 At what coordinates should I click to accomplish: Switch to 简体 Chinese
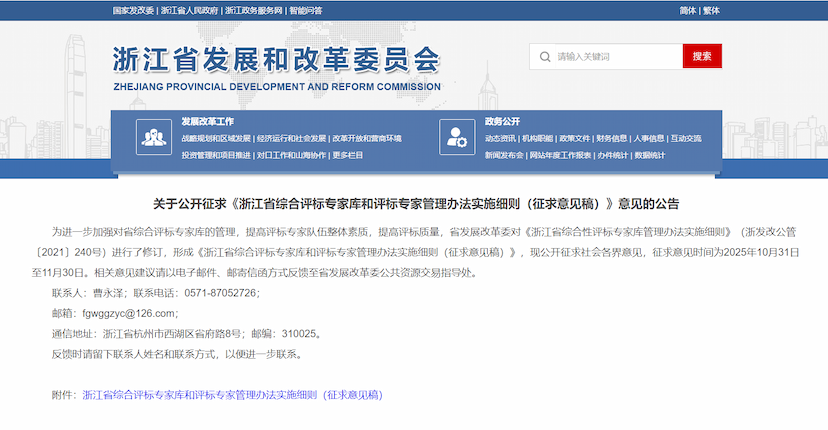[687, 10]
